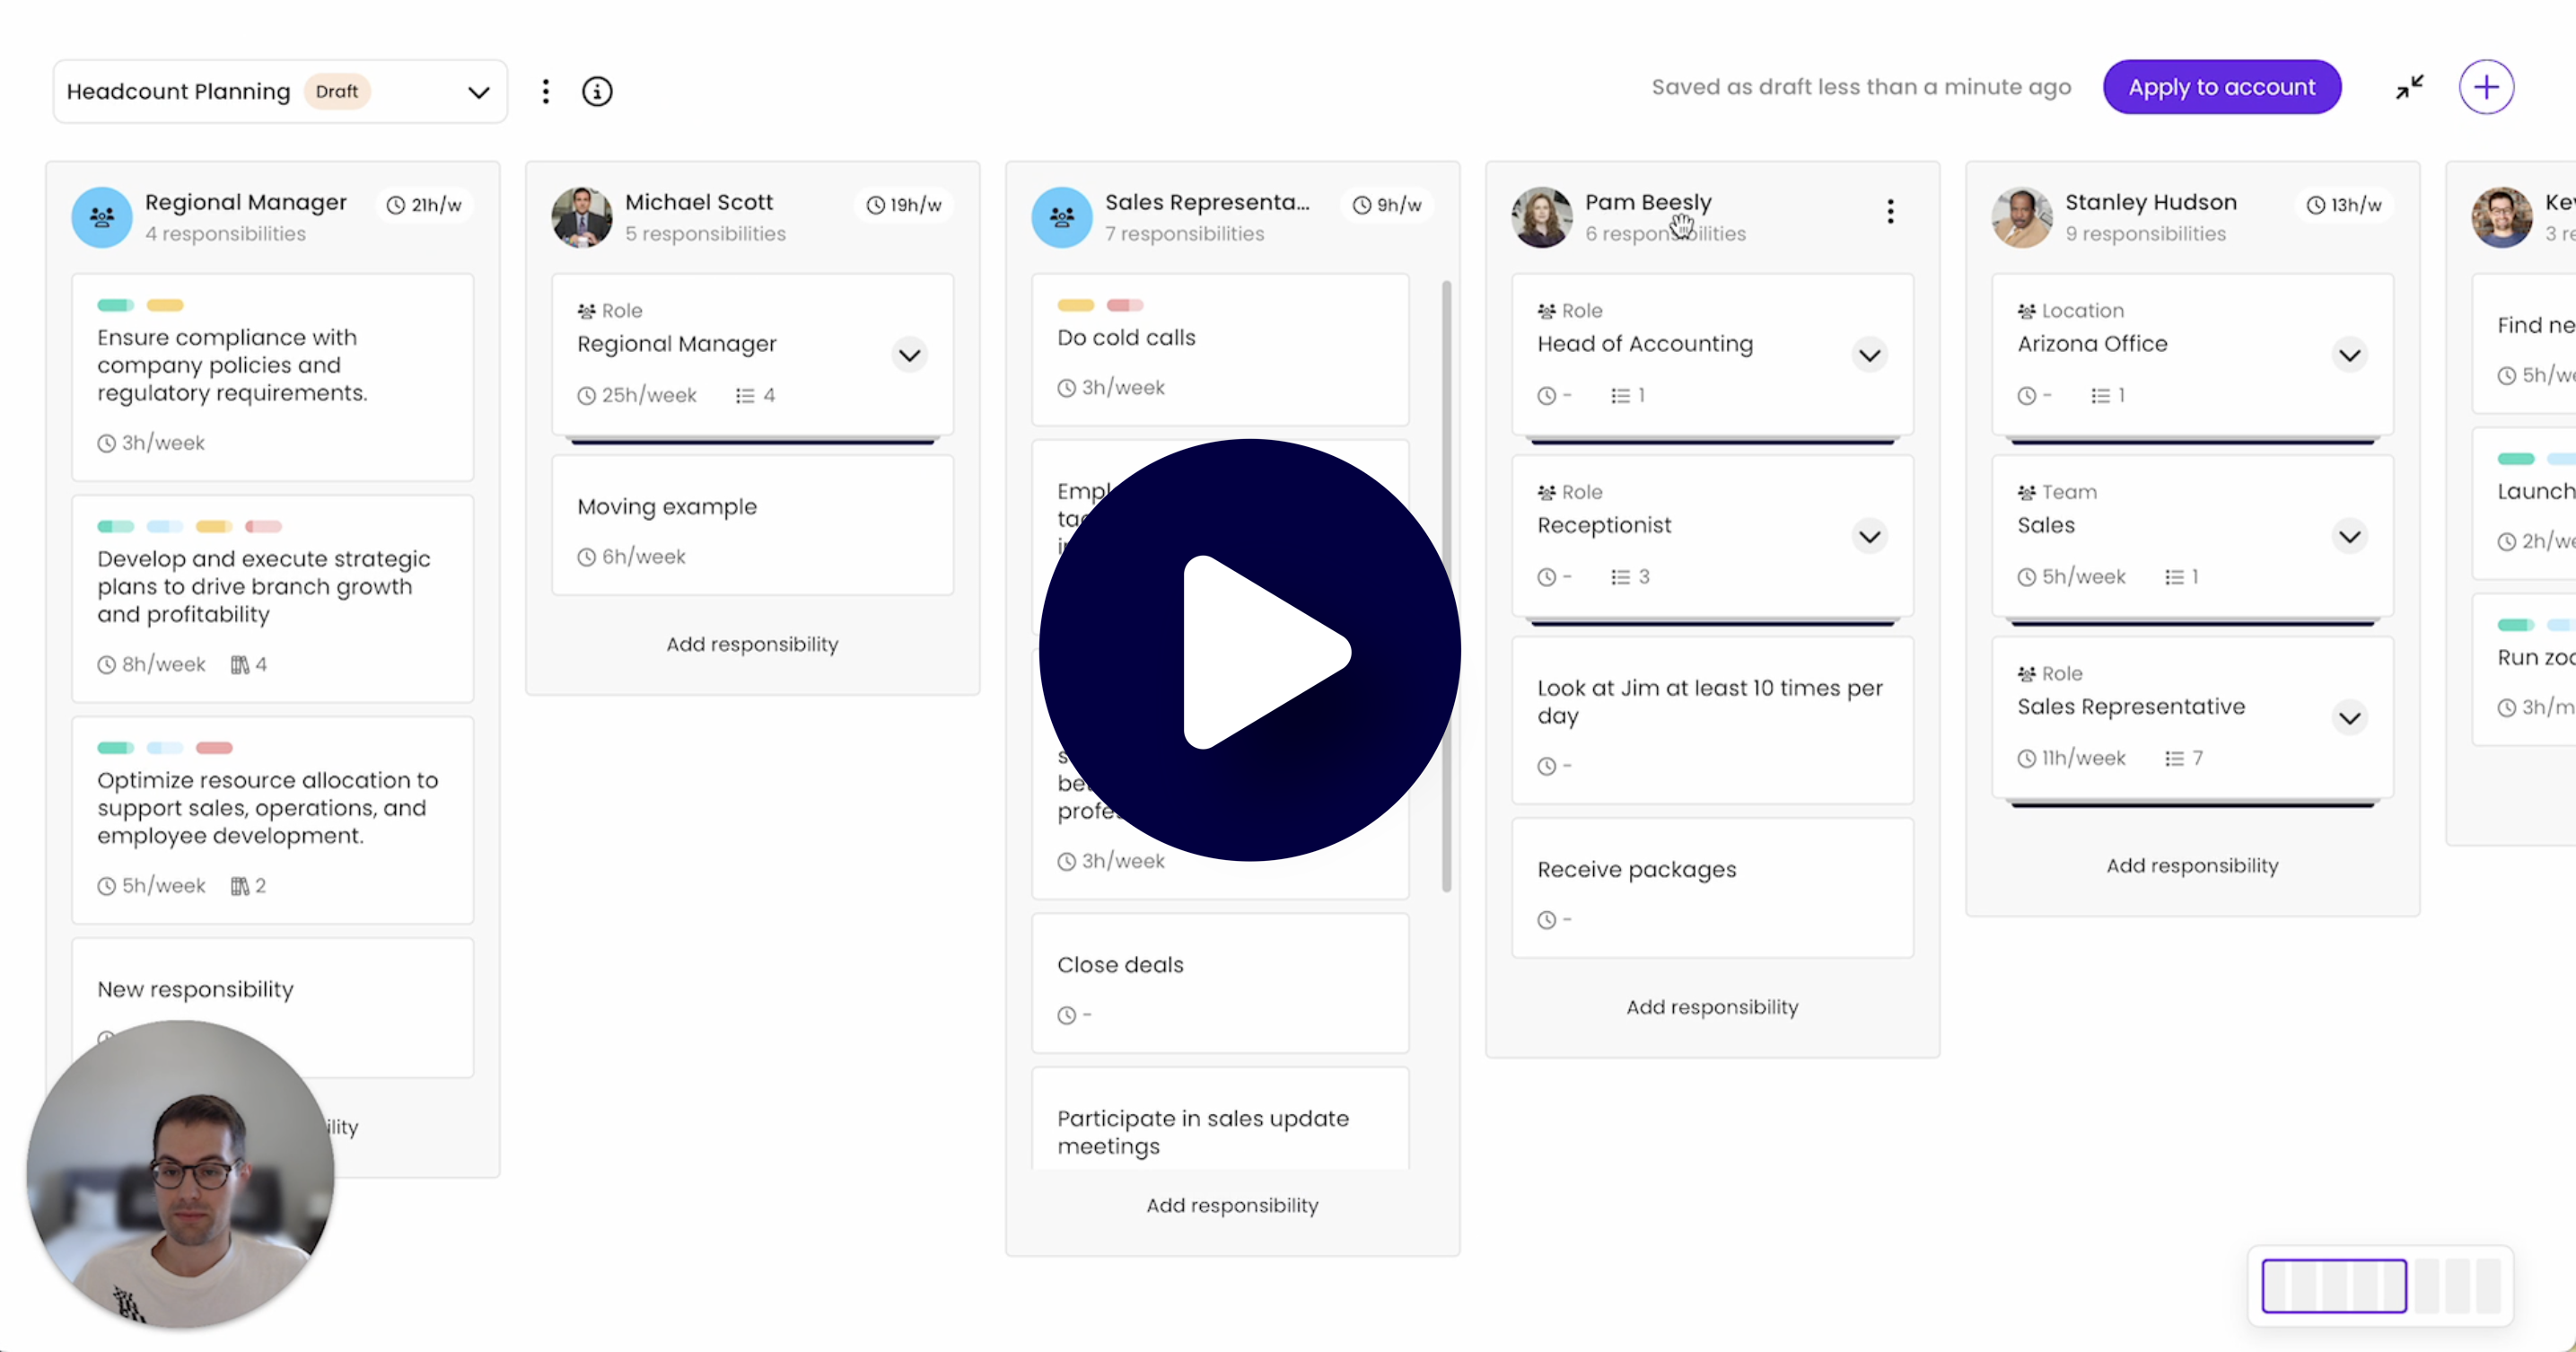Viewport: 2576px width, 1352px height.
Task: Open the three-dot menu in the top toolbar
Action: click(546, 90)
